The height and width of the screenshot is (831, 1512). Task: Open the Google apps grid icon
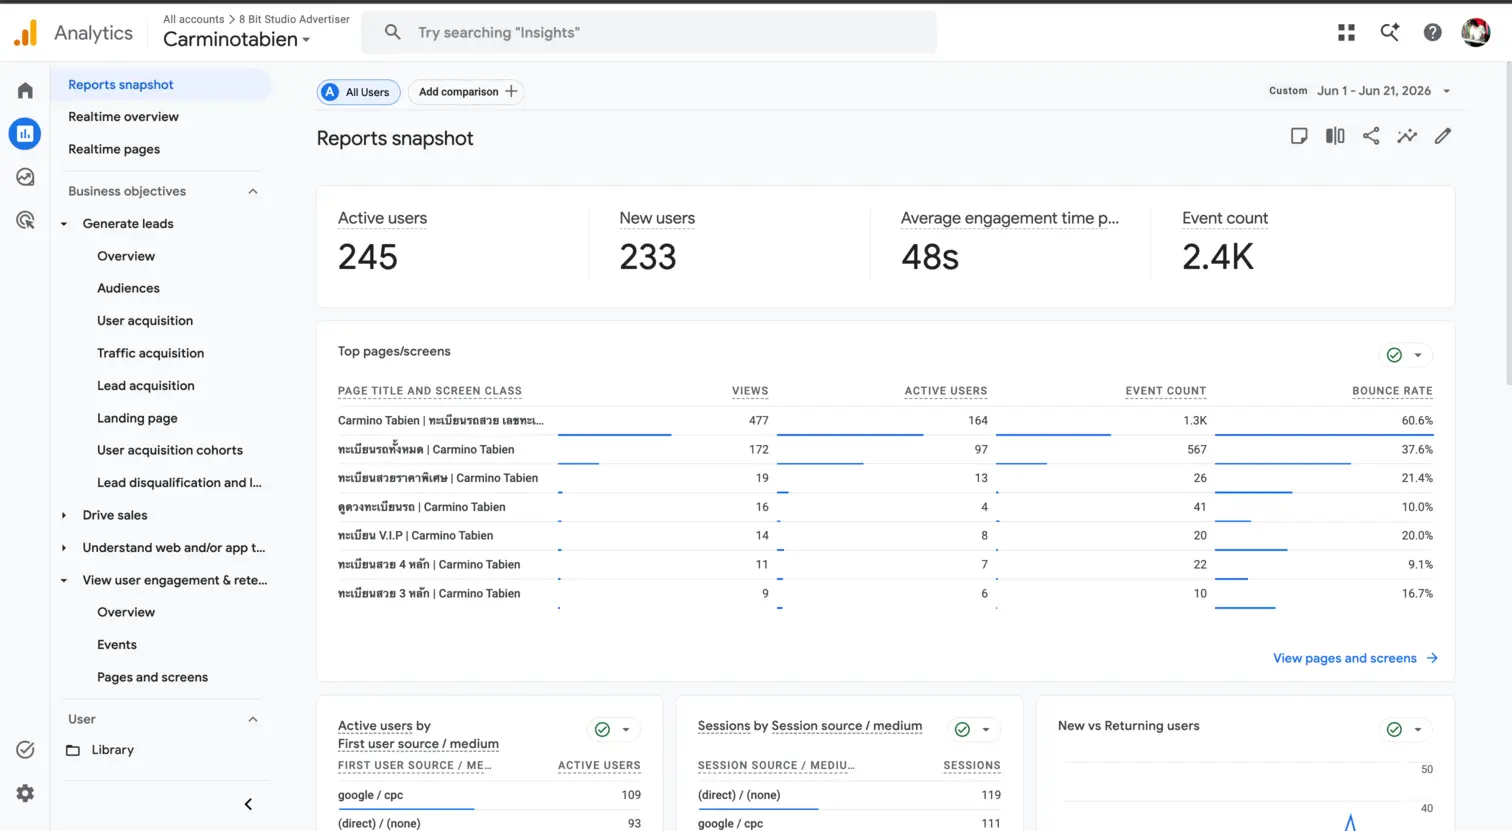[x=1346, y=33]
